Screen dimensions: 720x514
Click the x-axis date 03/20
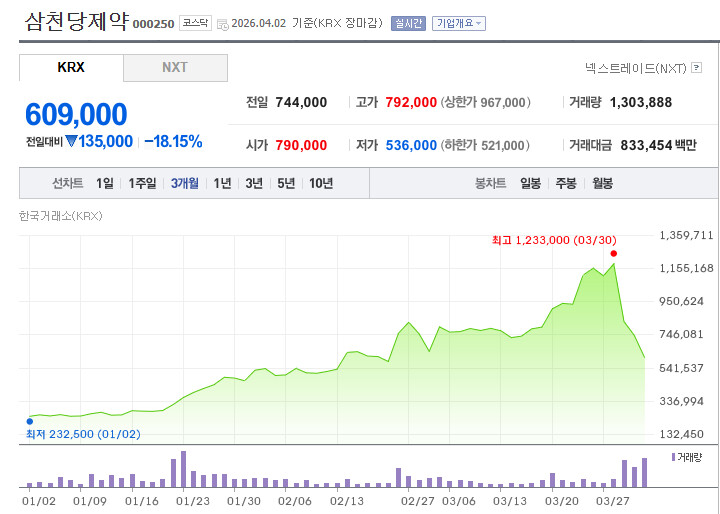(x=562, y=501)
